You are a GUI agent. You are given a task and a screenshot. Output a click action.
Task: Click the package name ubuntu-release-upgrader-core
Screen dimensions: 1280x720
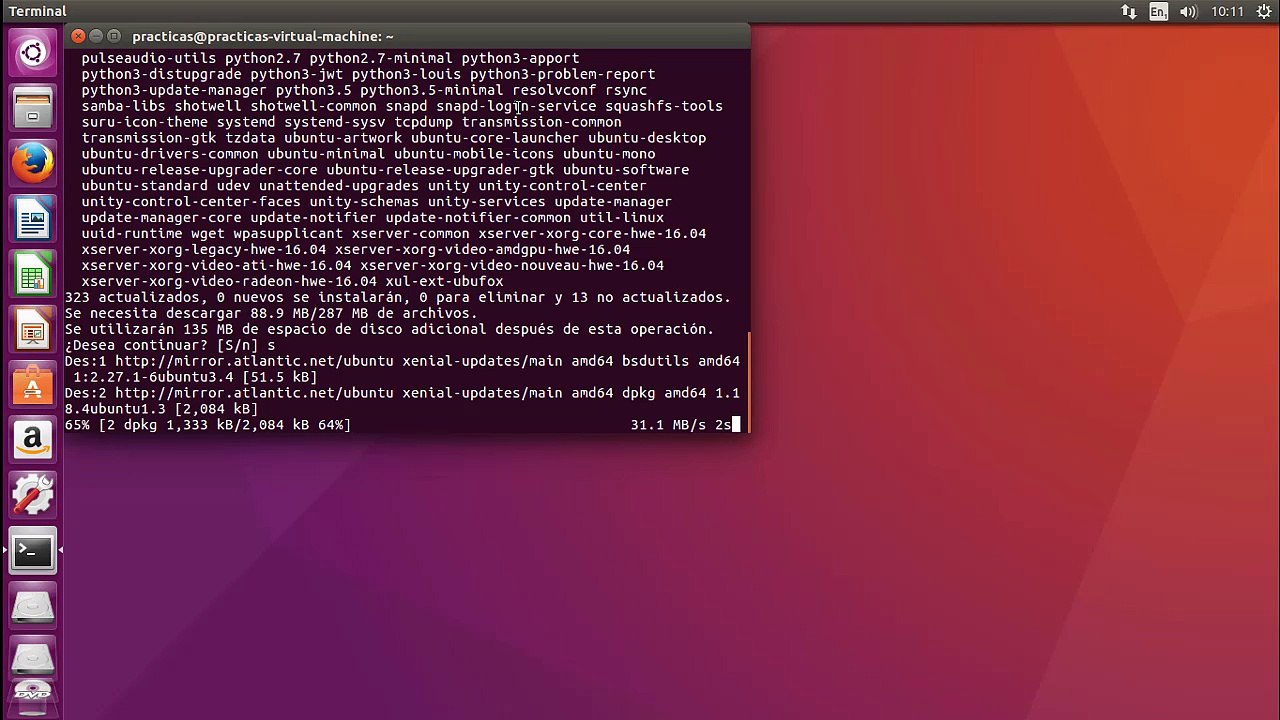click(x=200, y=170)
